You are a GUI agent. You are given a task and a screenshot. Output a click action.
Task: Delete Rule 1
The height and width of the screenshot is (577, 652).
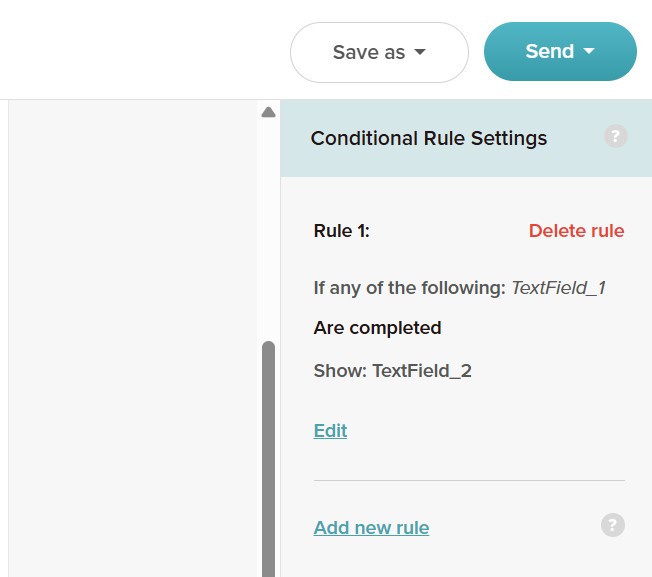(576, 231)
